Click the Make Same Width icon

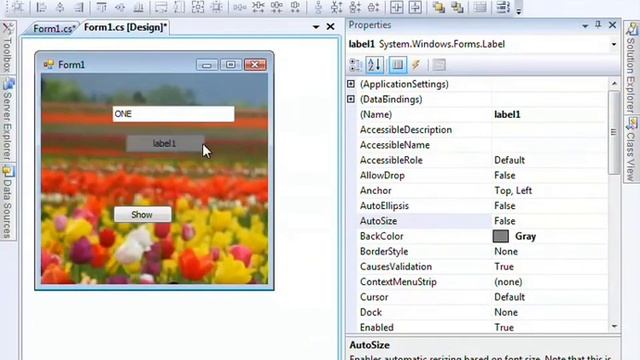(161, 7)
